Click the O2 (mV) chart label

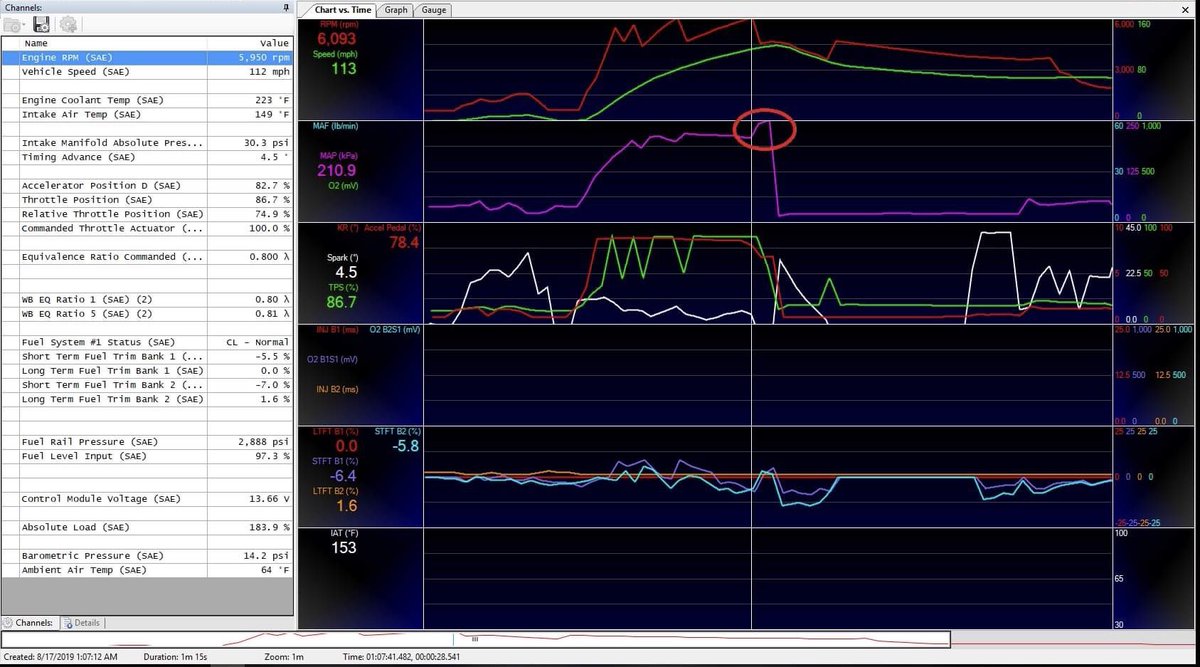click(342, 185)
